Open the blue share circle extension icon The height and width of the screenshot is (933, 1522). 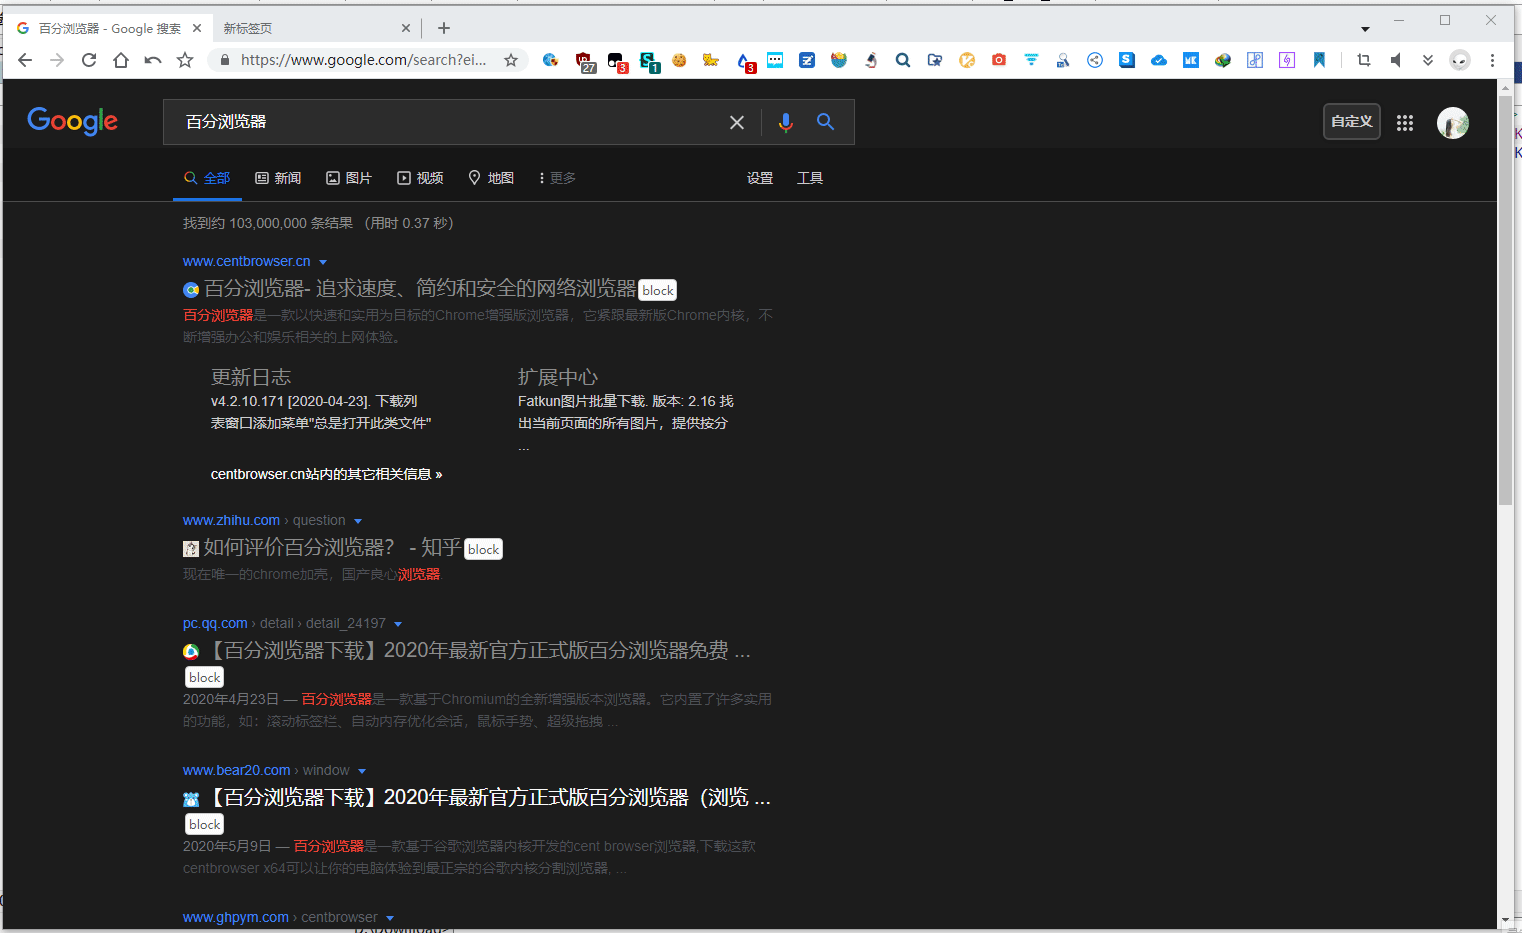click(x=1095, y=60)
